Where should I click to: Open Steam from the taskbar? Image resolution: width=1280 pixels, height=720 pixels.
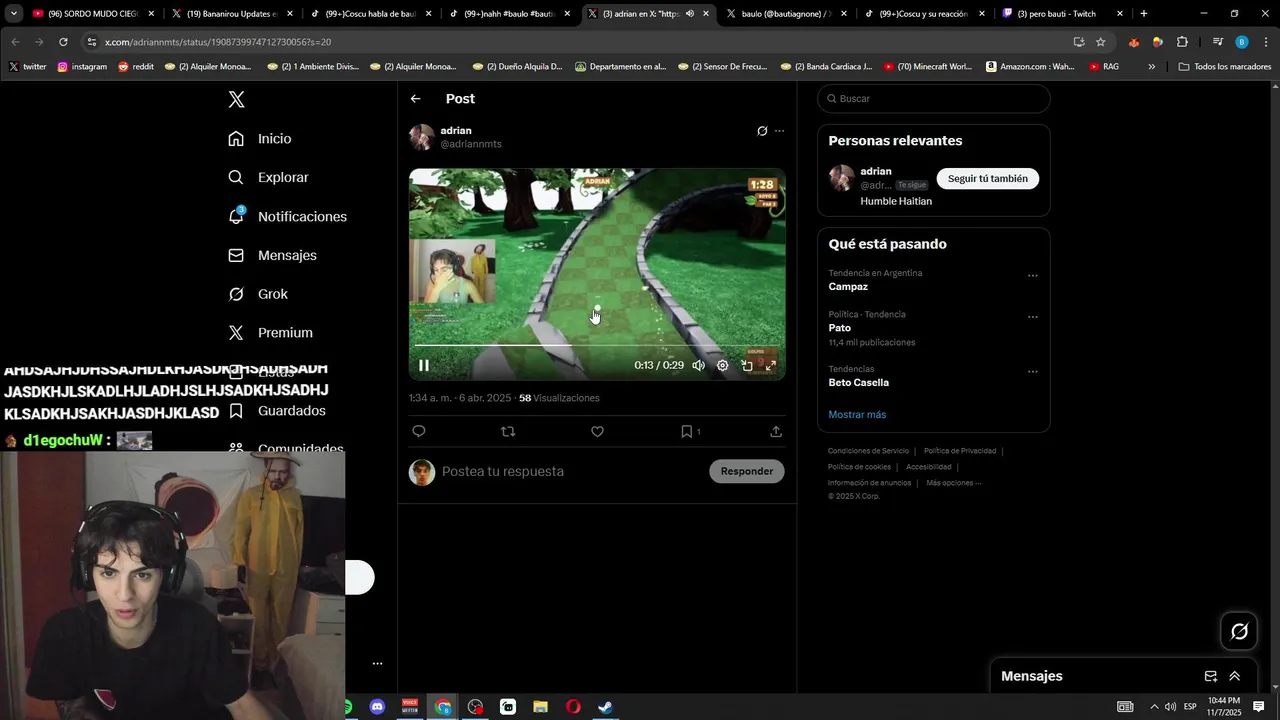click(605, 707)
